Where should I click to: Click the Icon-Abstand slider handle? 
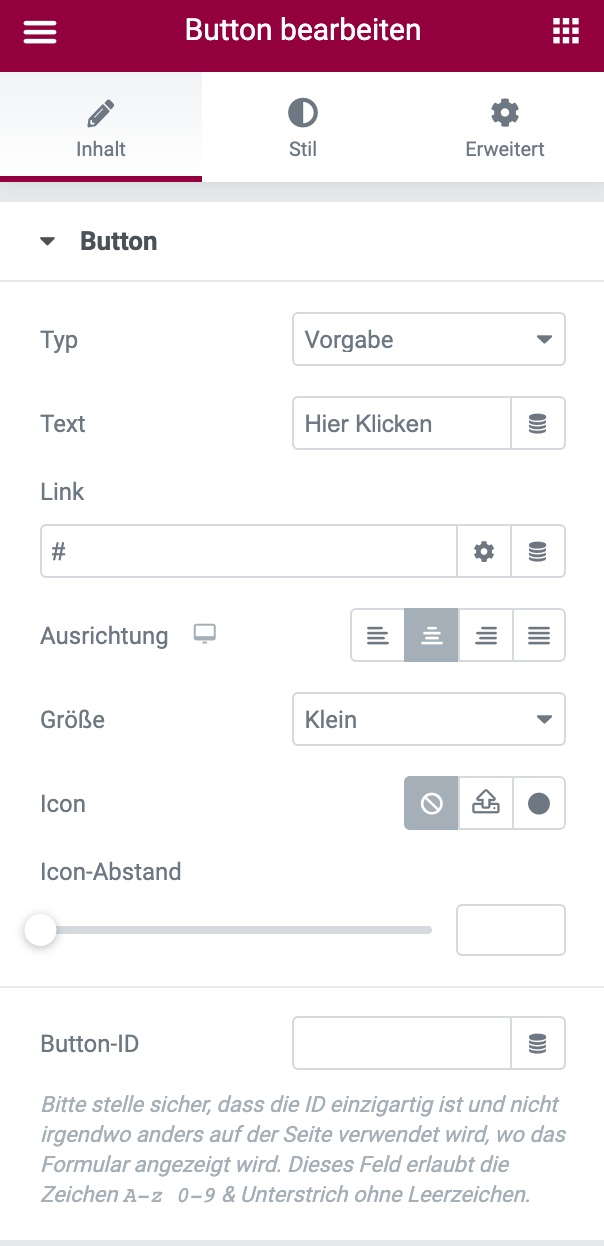(40, 931)
